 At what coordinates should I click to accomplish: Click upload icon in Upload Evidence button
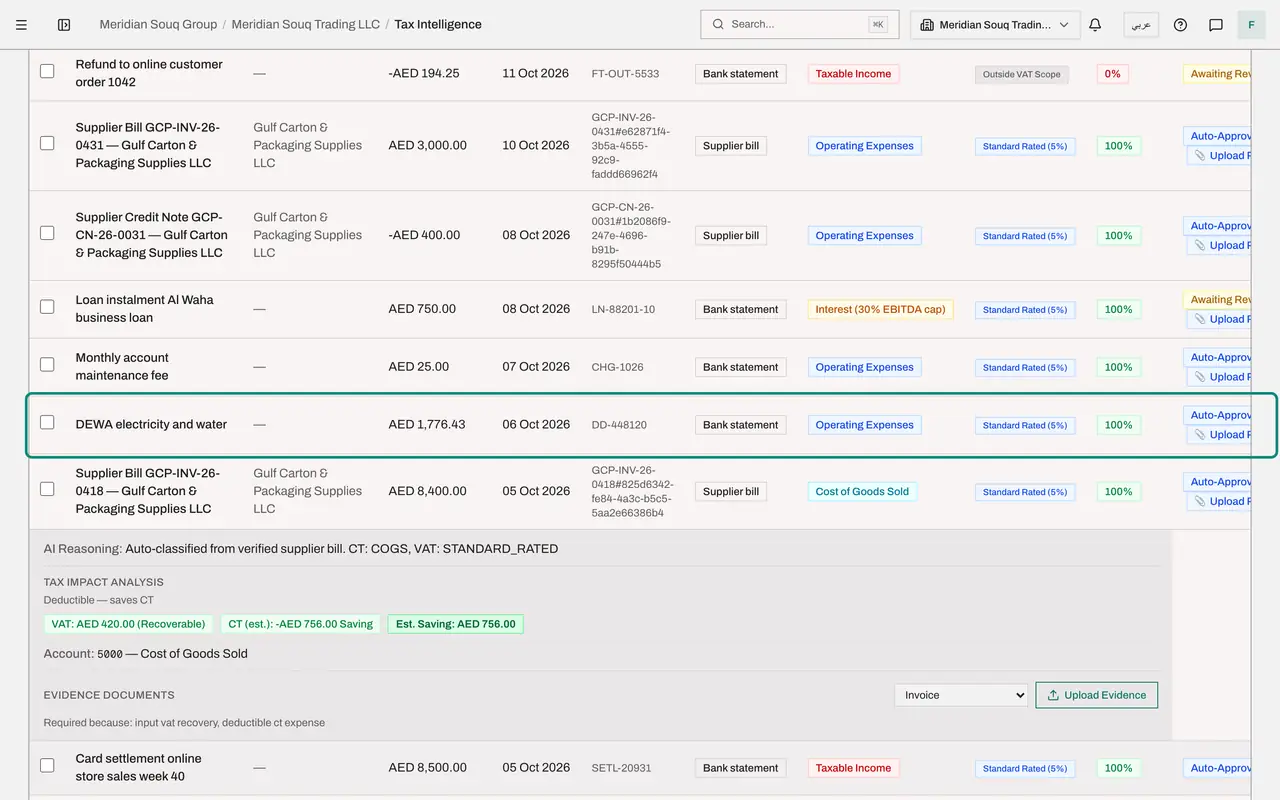tap(1053, 695)
